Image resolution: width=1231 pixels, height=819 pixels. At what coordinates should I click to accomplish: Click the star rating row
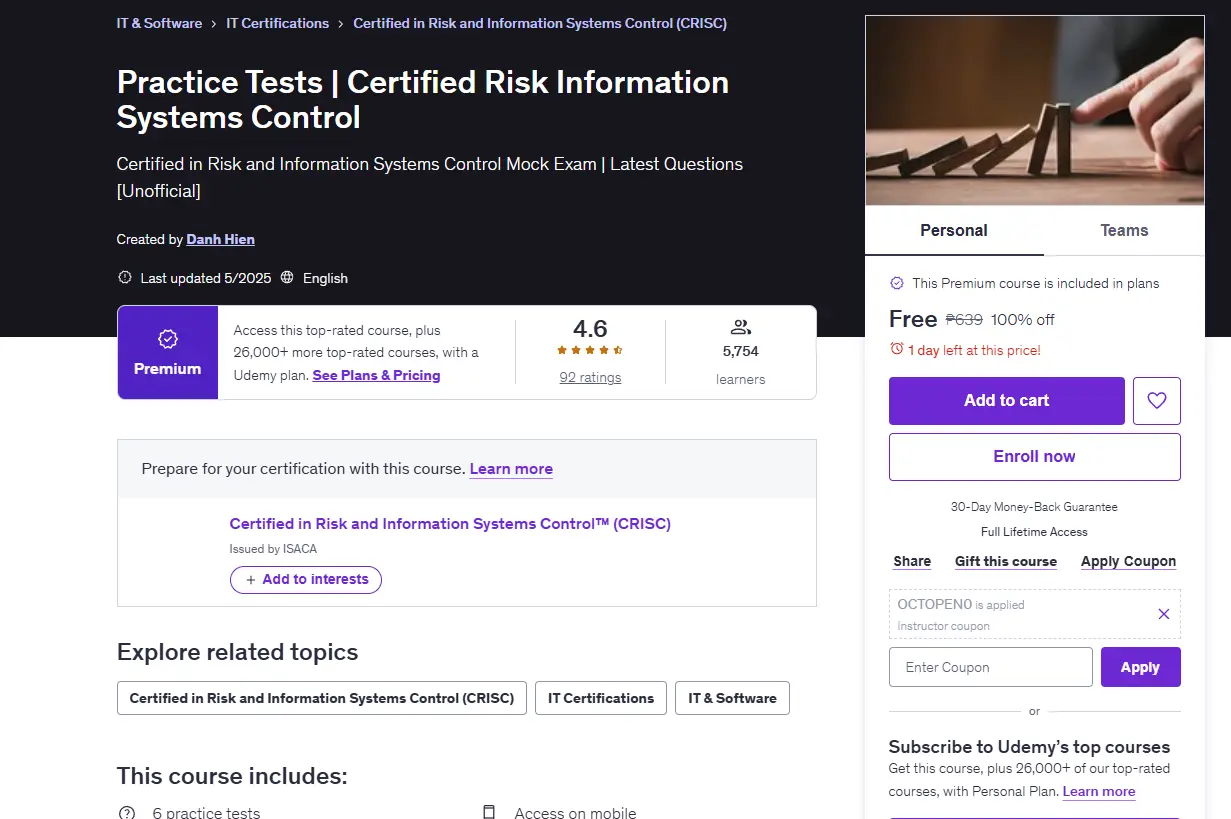point(590,351)
